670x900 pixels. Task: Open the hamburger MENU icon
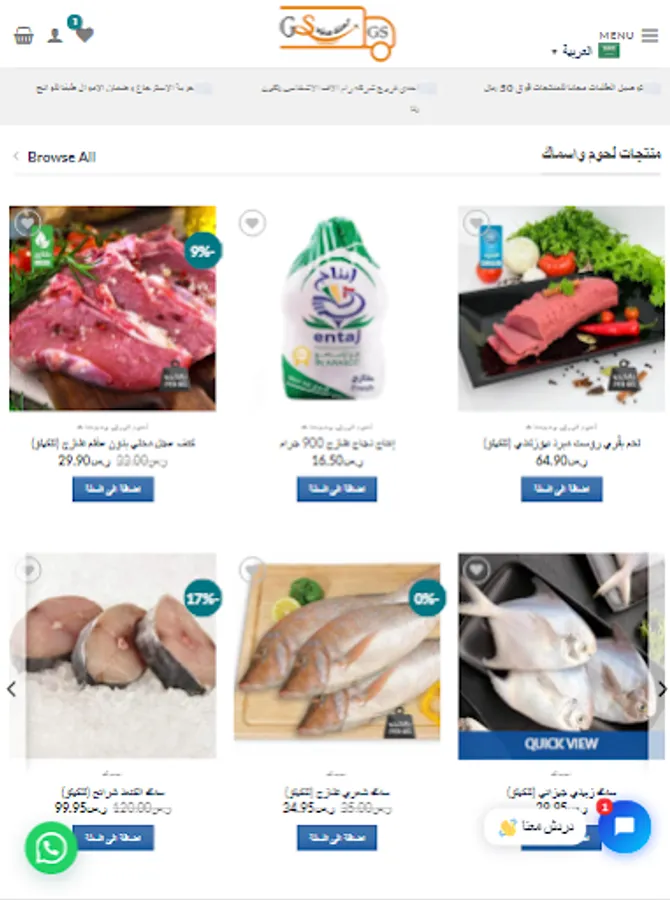(x=649, y=36)
